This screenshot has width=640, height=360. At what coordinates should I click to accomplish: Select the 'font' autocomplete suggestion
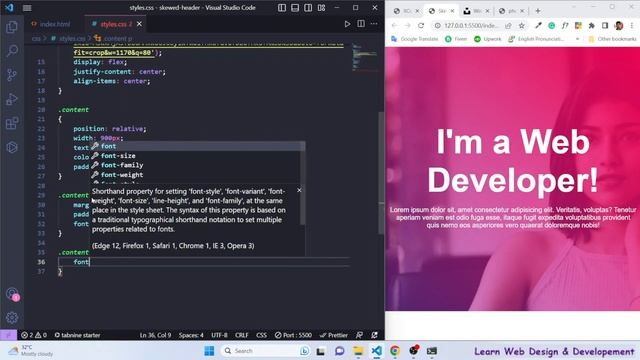tap(197, 146)
